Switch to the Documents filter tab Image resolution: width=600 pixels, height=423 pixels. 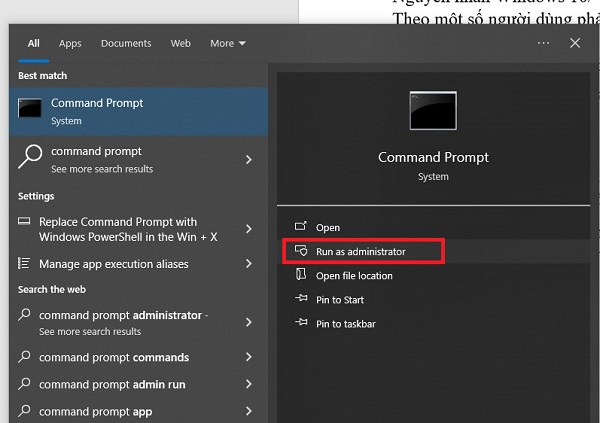coord(126,43)
